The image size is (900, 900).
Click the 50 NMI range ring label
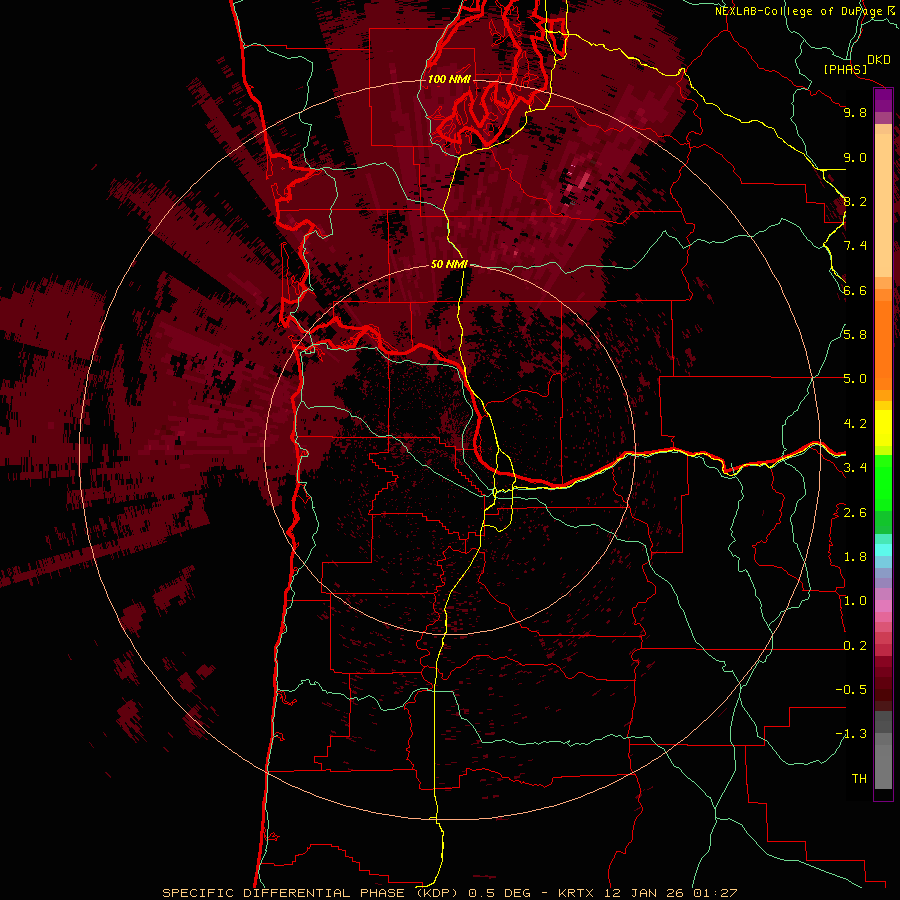449,264
